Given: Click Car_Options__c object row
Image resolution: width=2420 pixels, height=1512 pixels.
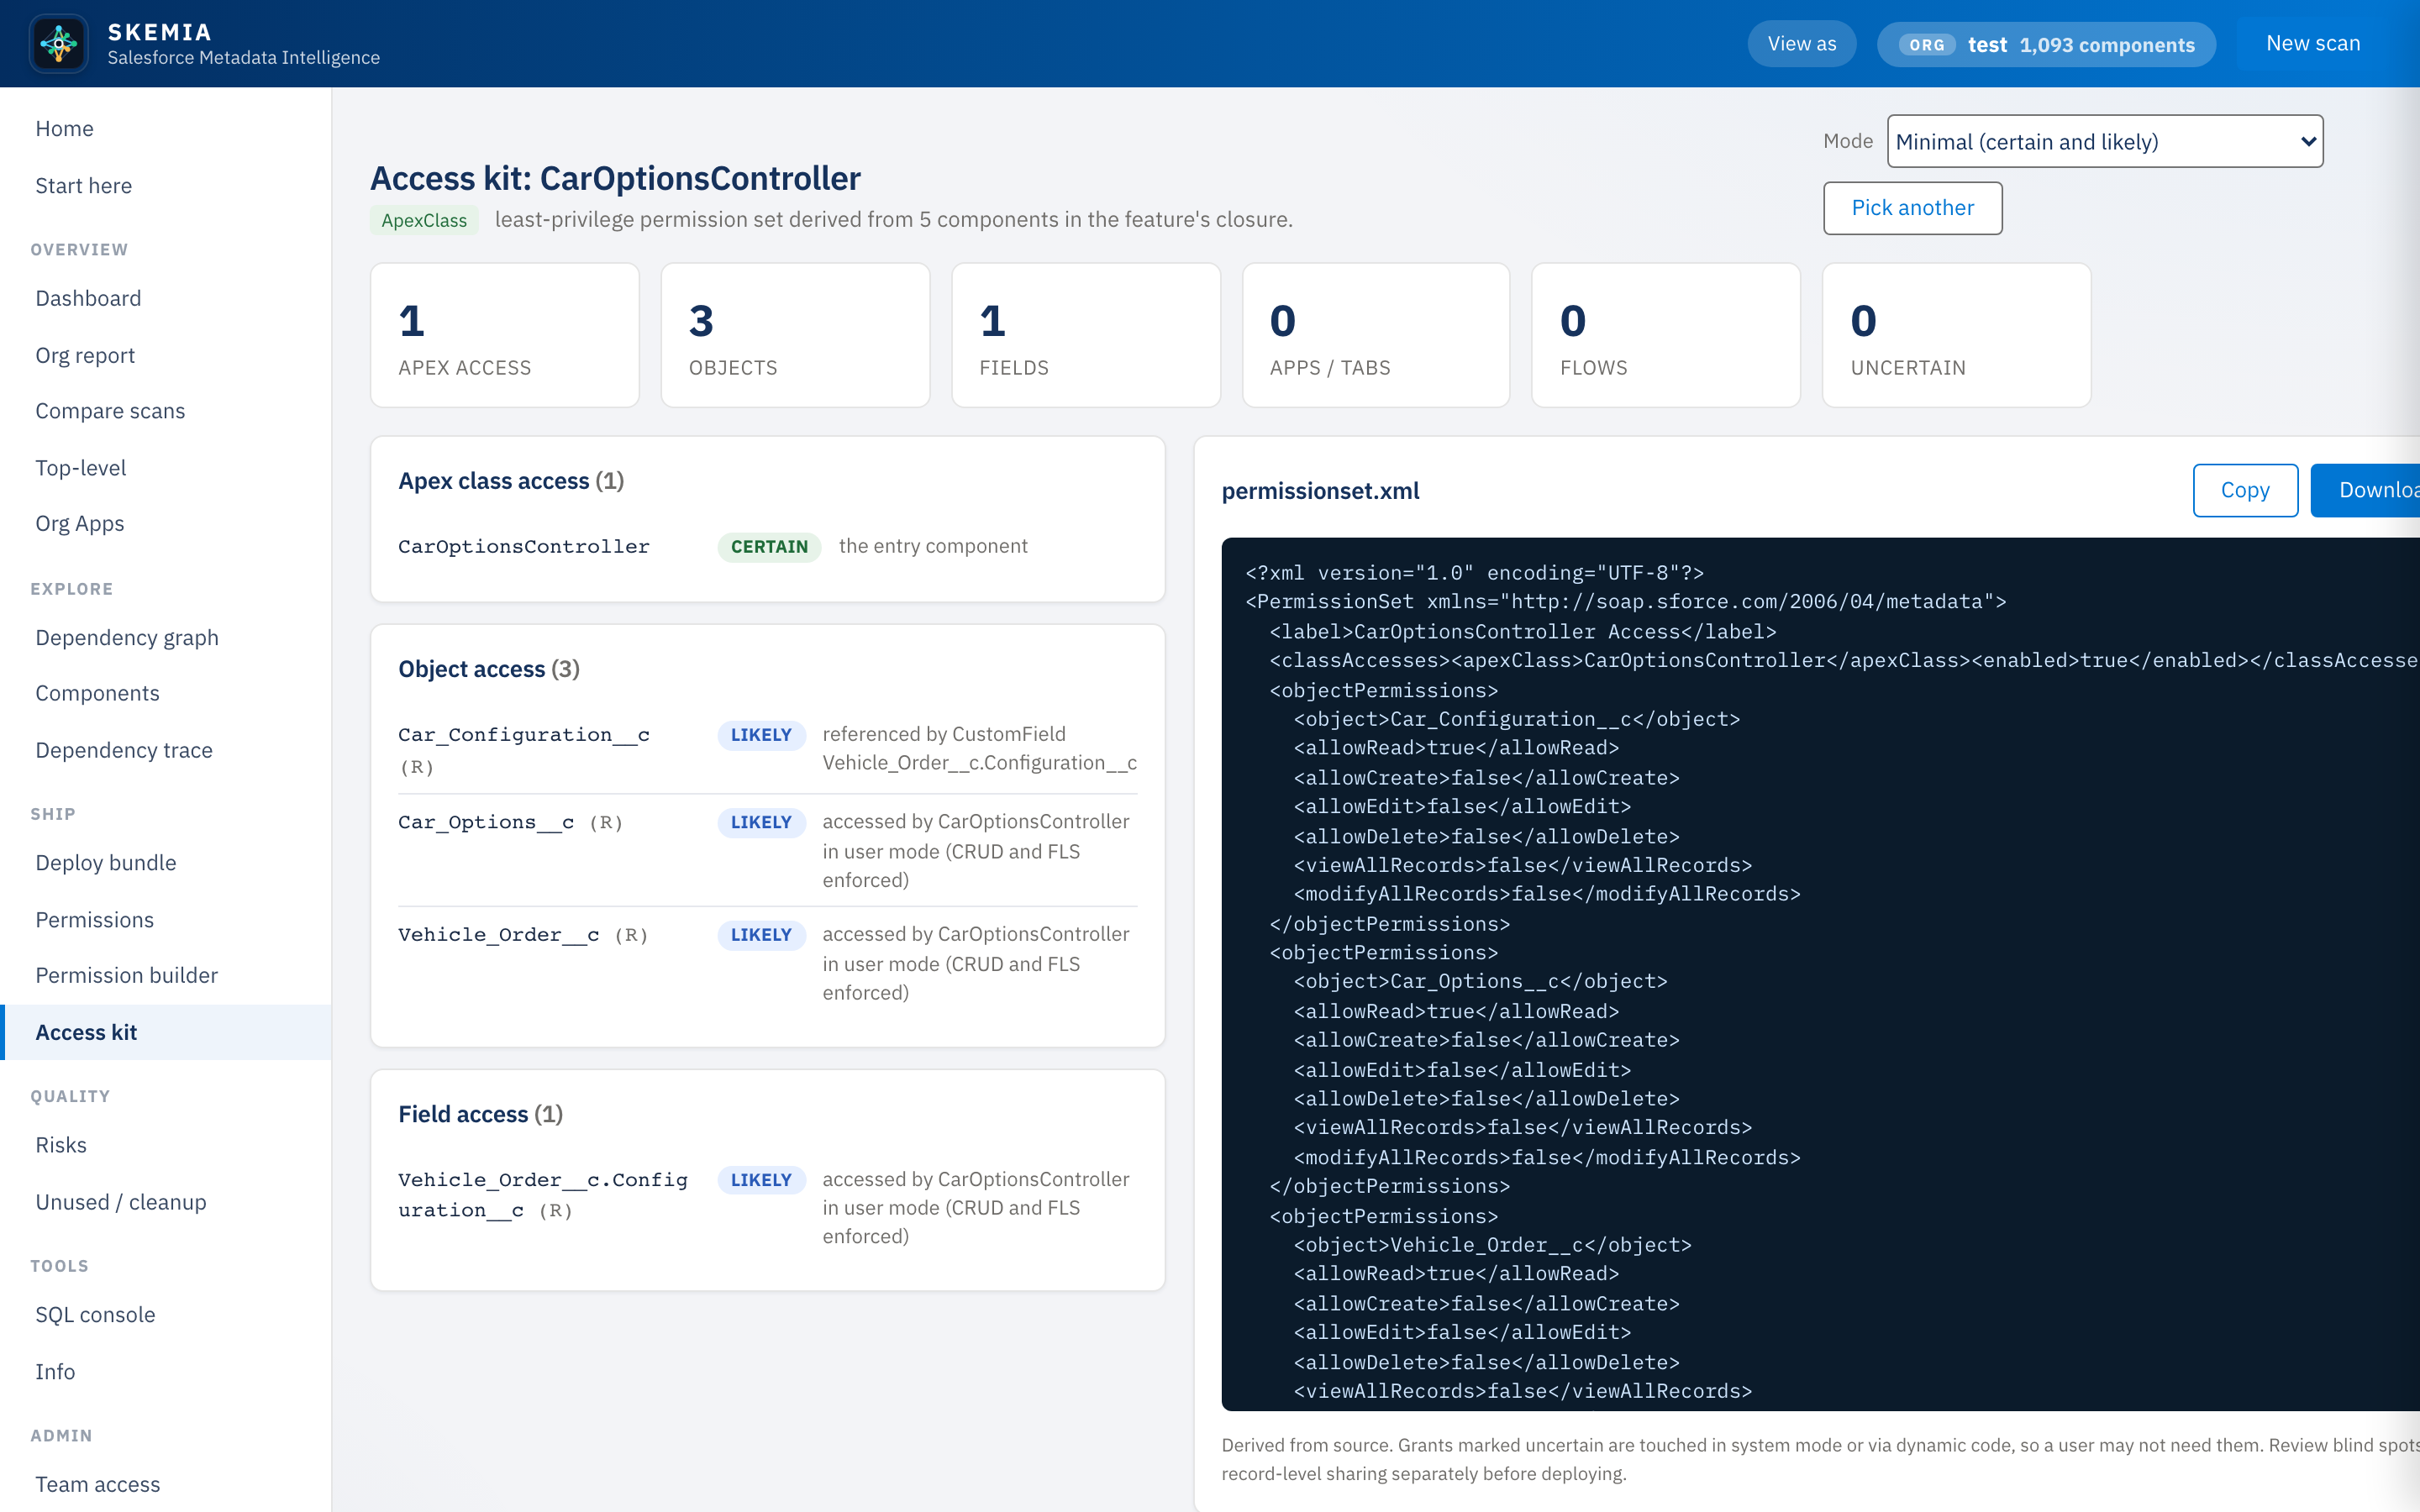Looking at the screenshot, I should tap(768, 850).
